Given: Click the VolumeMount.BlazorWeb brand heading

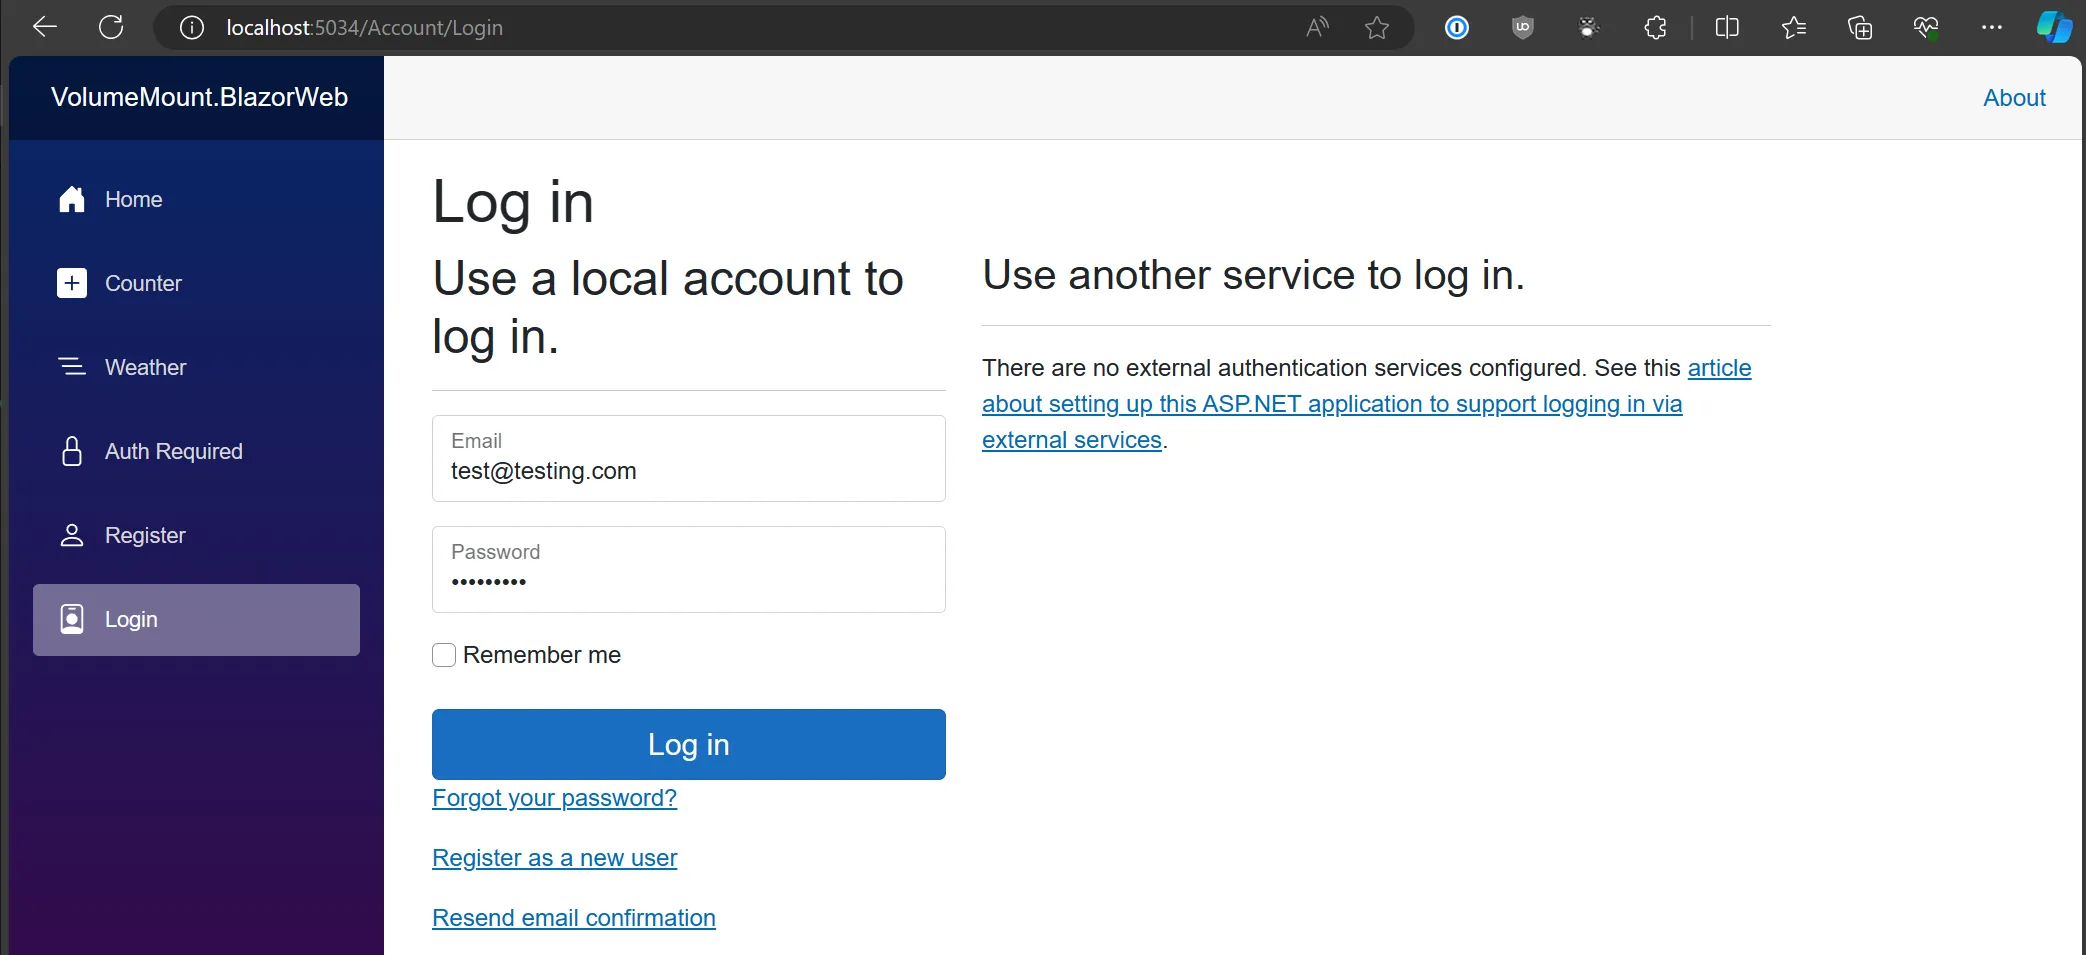Looking at the screenshot, I should pos(198,97).
